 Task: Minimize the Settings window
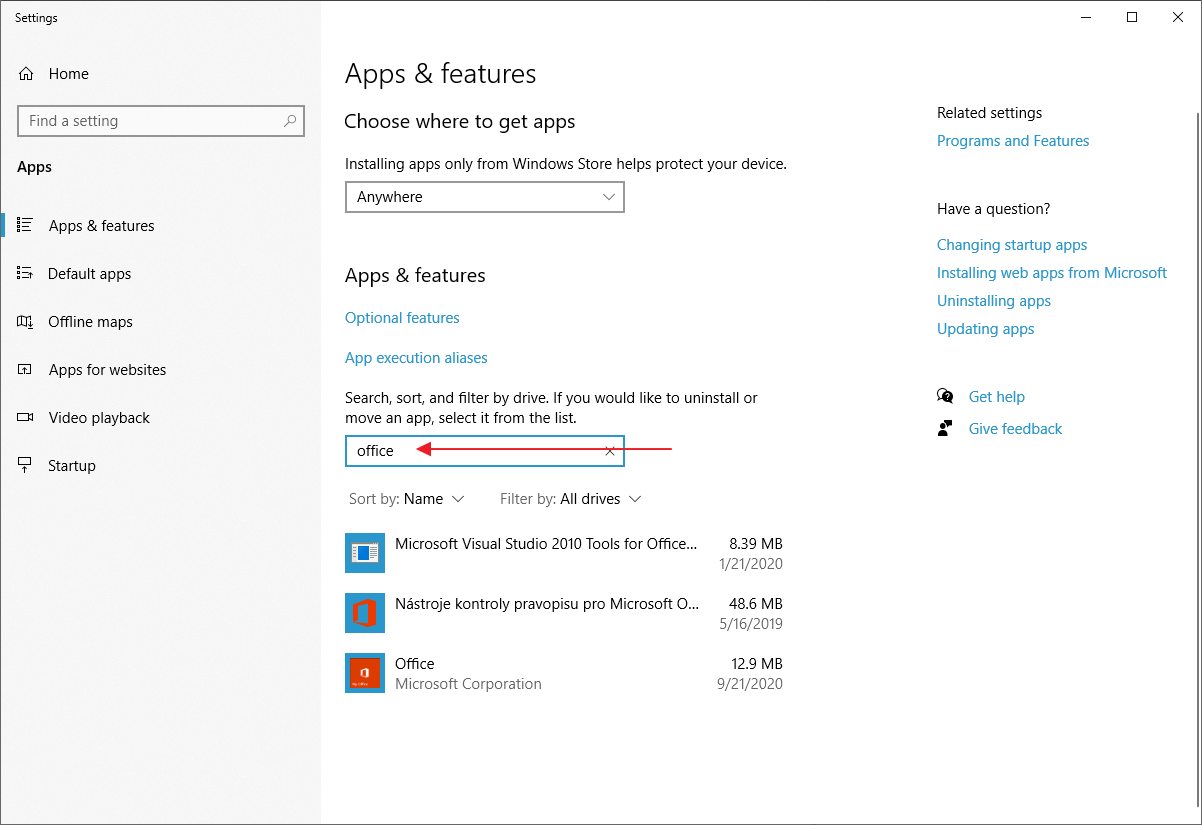[x=1086, y=17]
